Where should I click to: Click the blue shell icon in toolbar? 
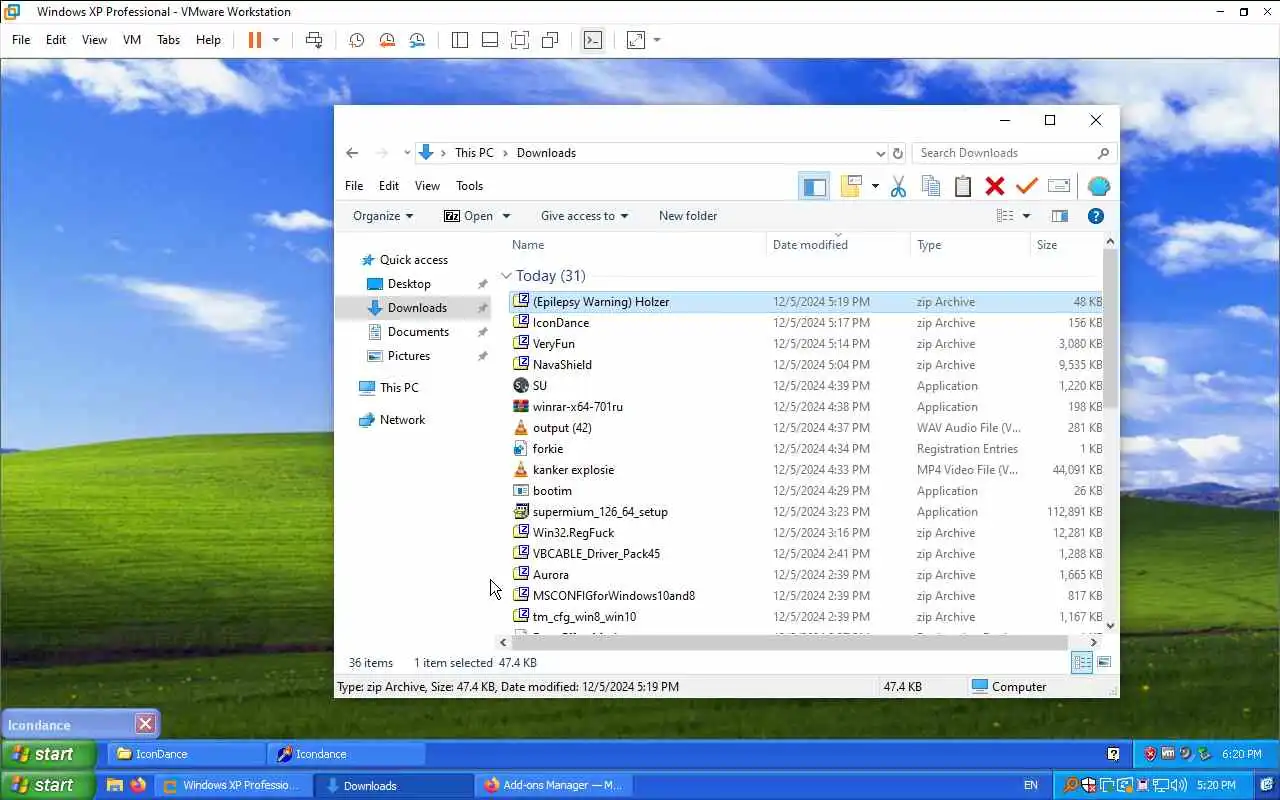[x=1098, y=186]
